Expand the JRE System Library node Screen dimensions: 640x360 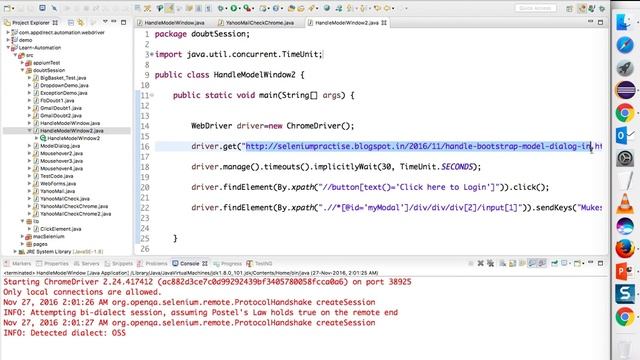(x=15, y=251)
